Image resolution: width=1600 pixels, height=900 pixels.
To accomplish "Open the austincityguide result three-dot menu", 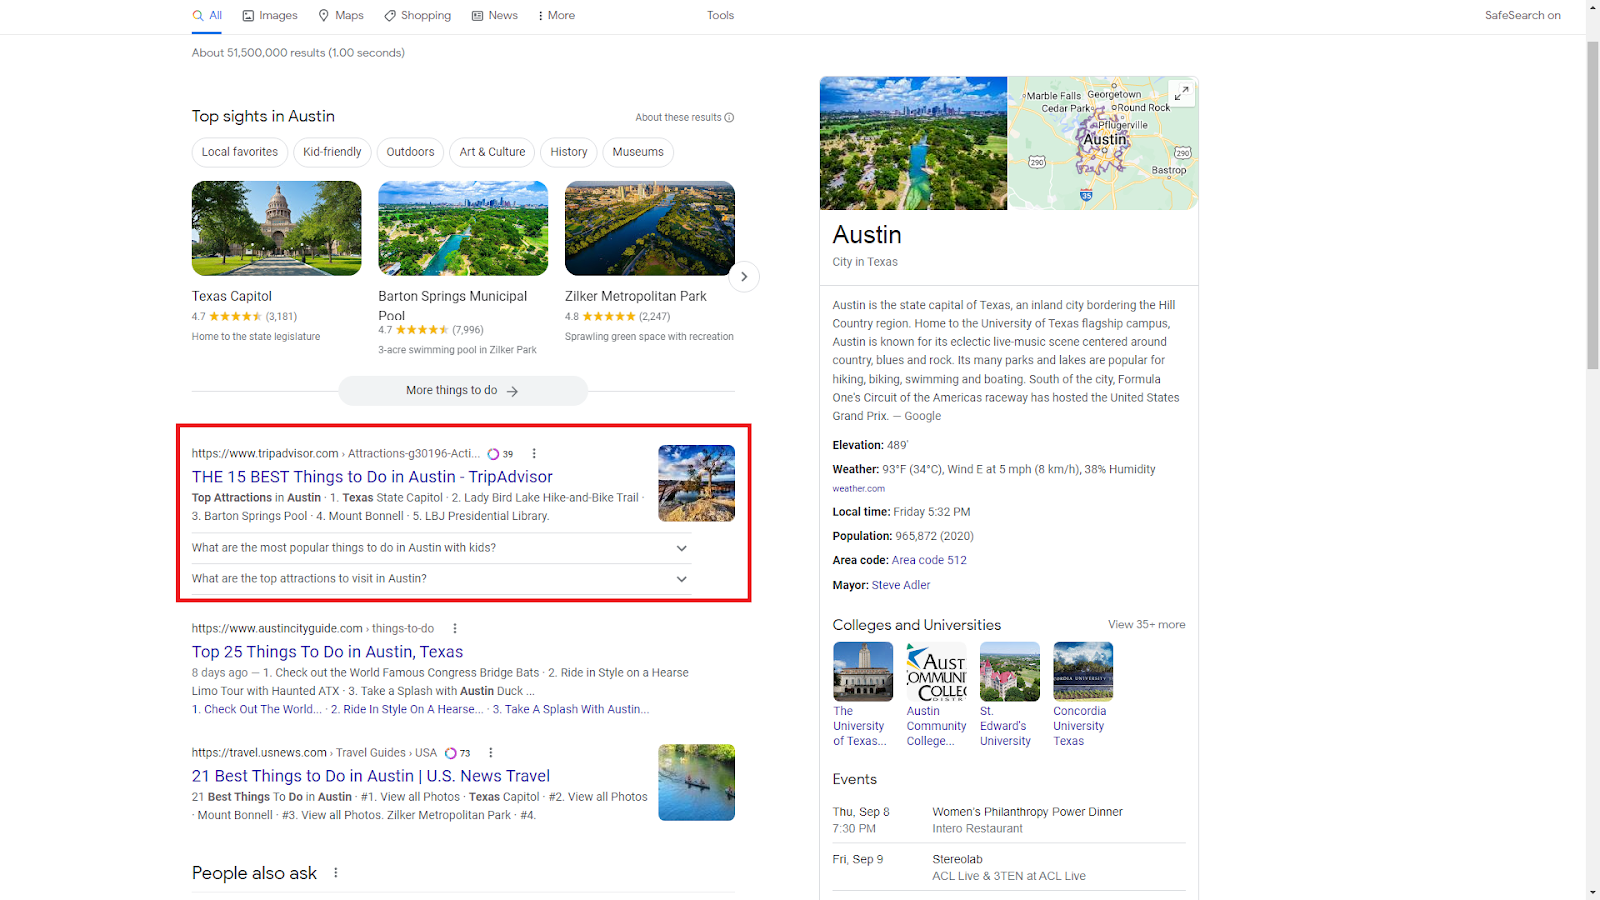I will [x=455, y=629].
